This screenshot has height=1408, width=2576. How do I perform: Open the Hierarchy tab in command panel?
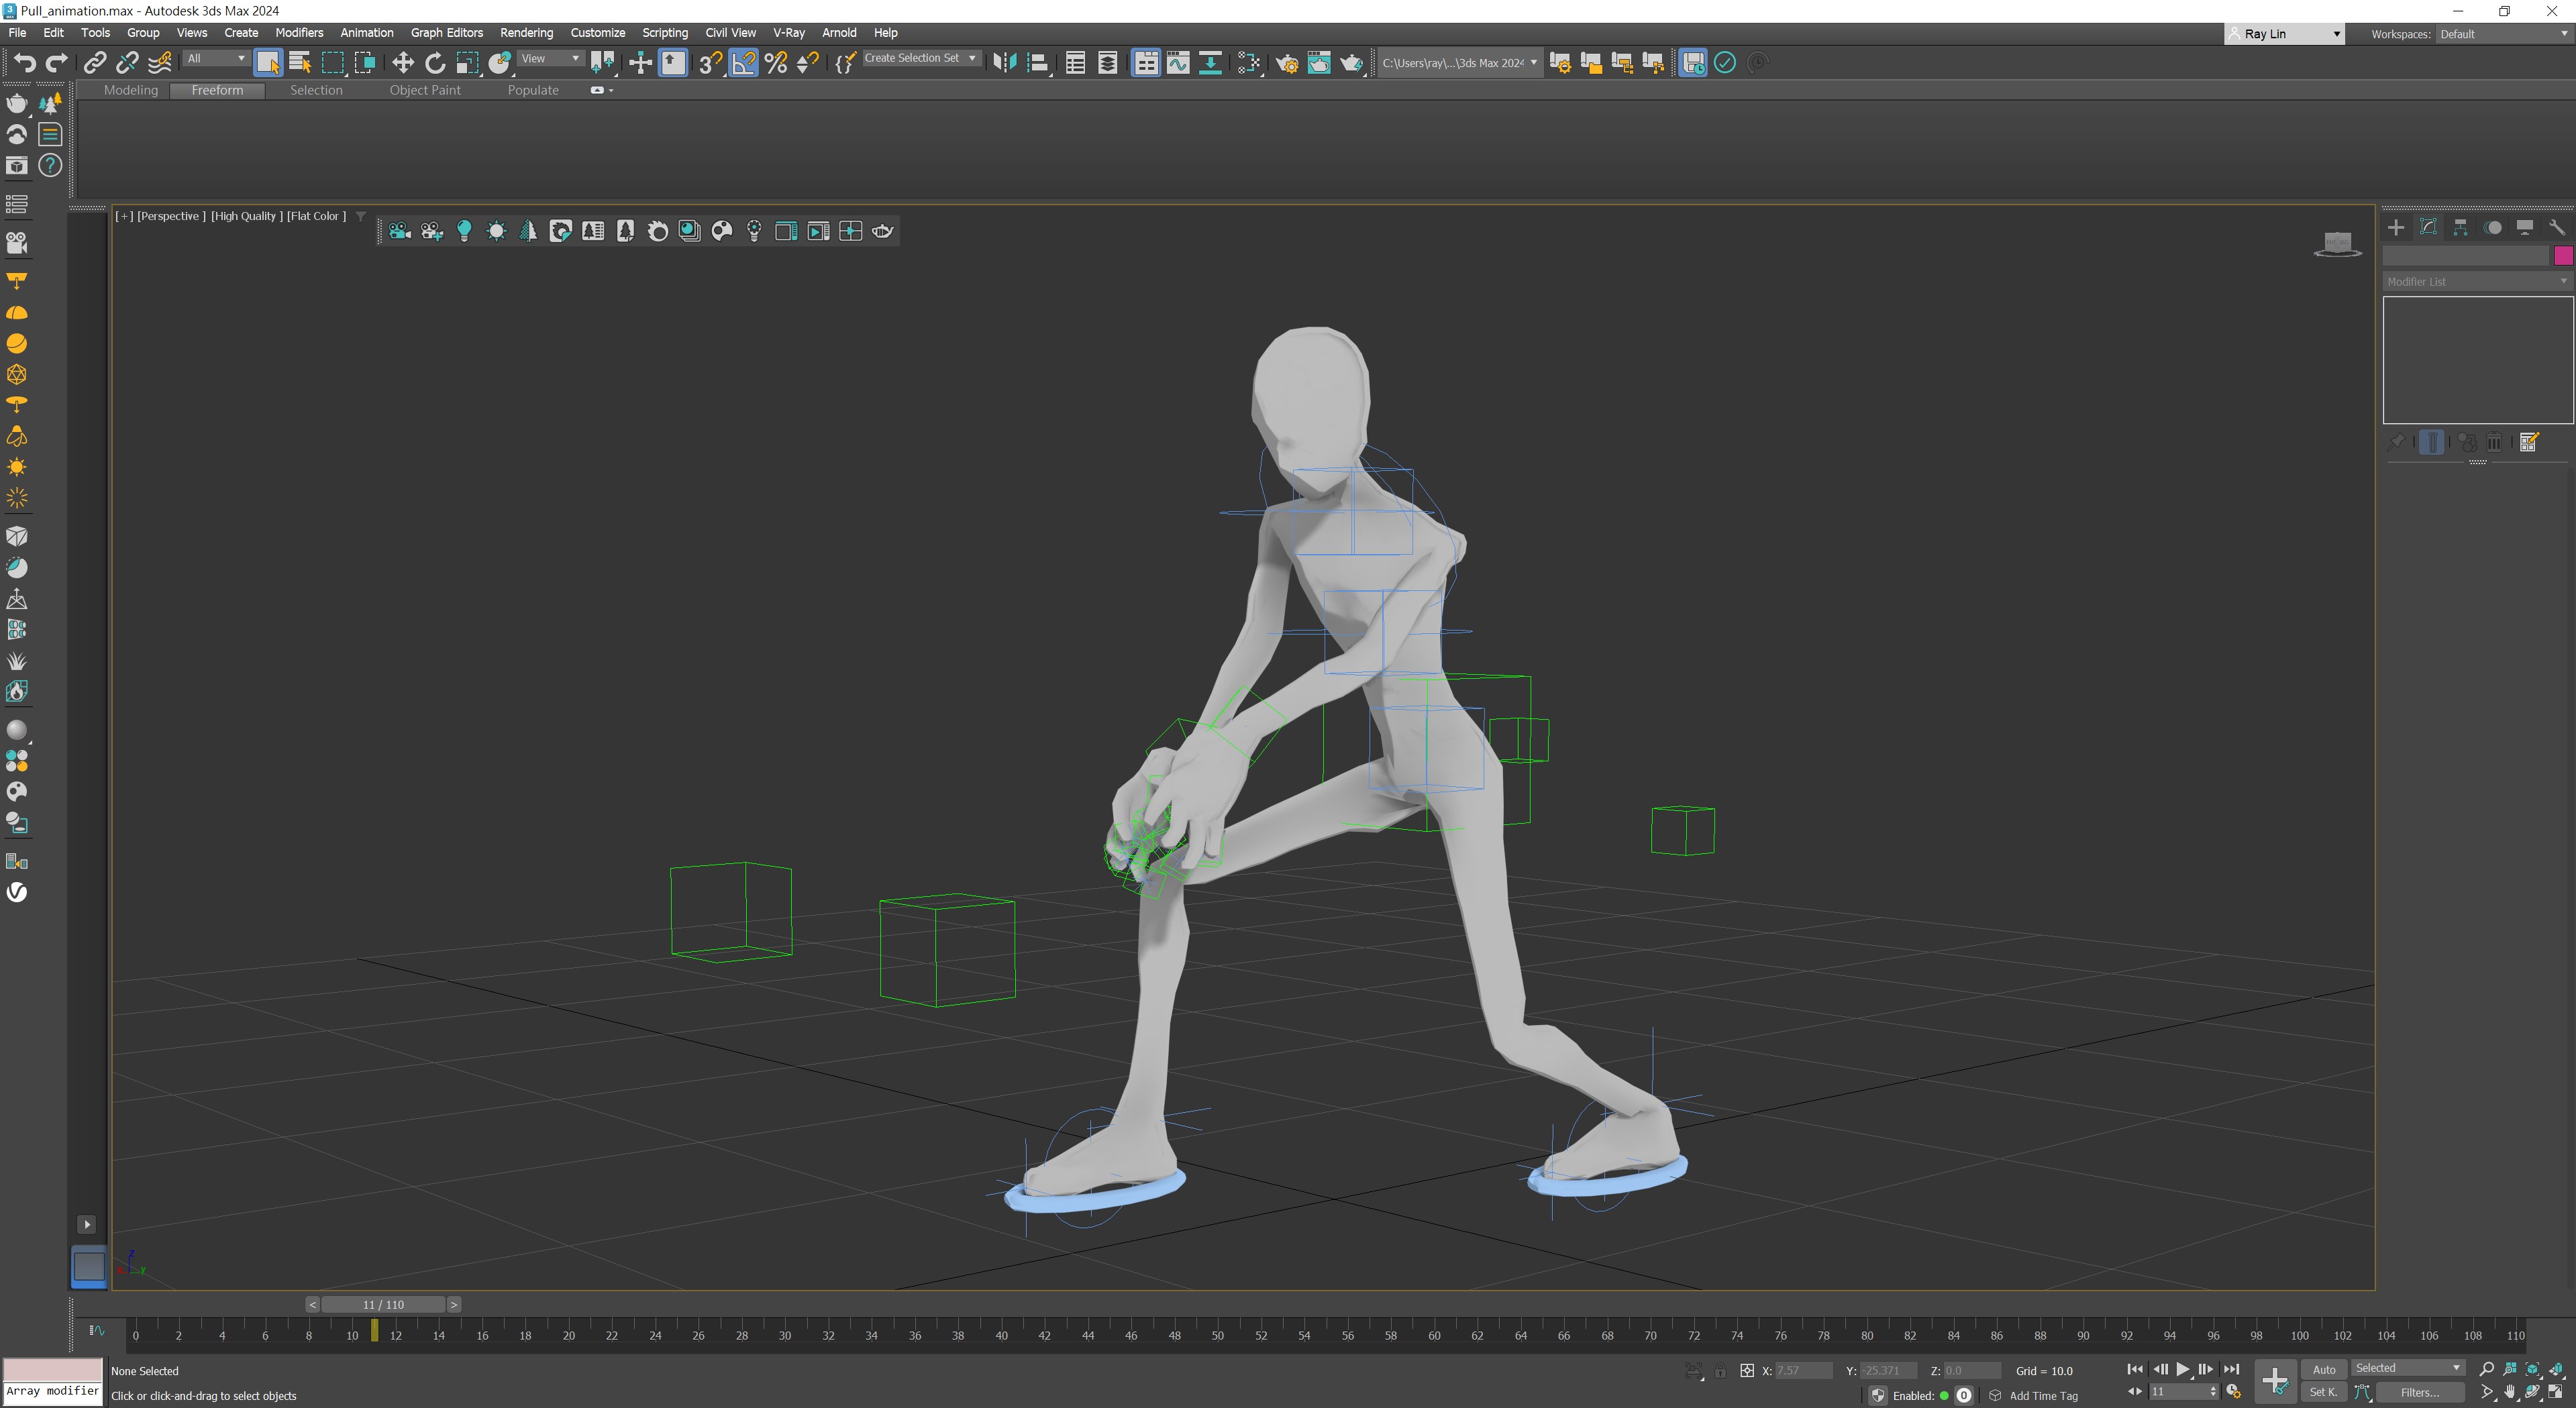[2460, 228]
